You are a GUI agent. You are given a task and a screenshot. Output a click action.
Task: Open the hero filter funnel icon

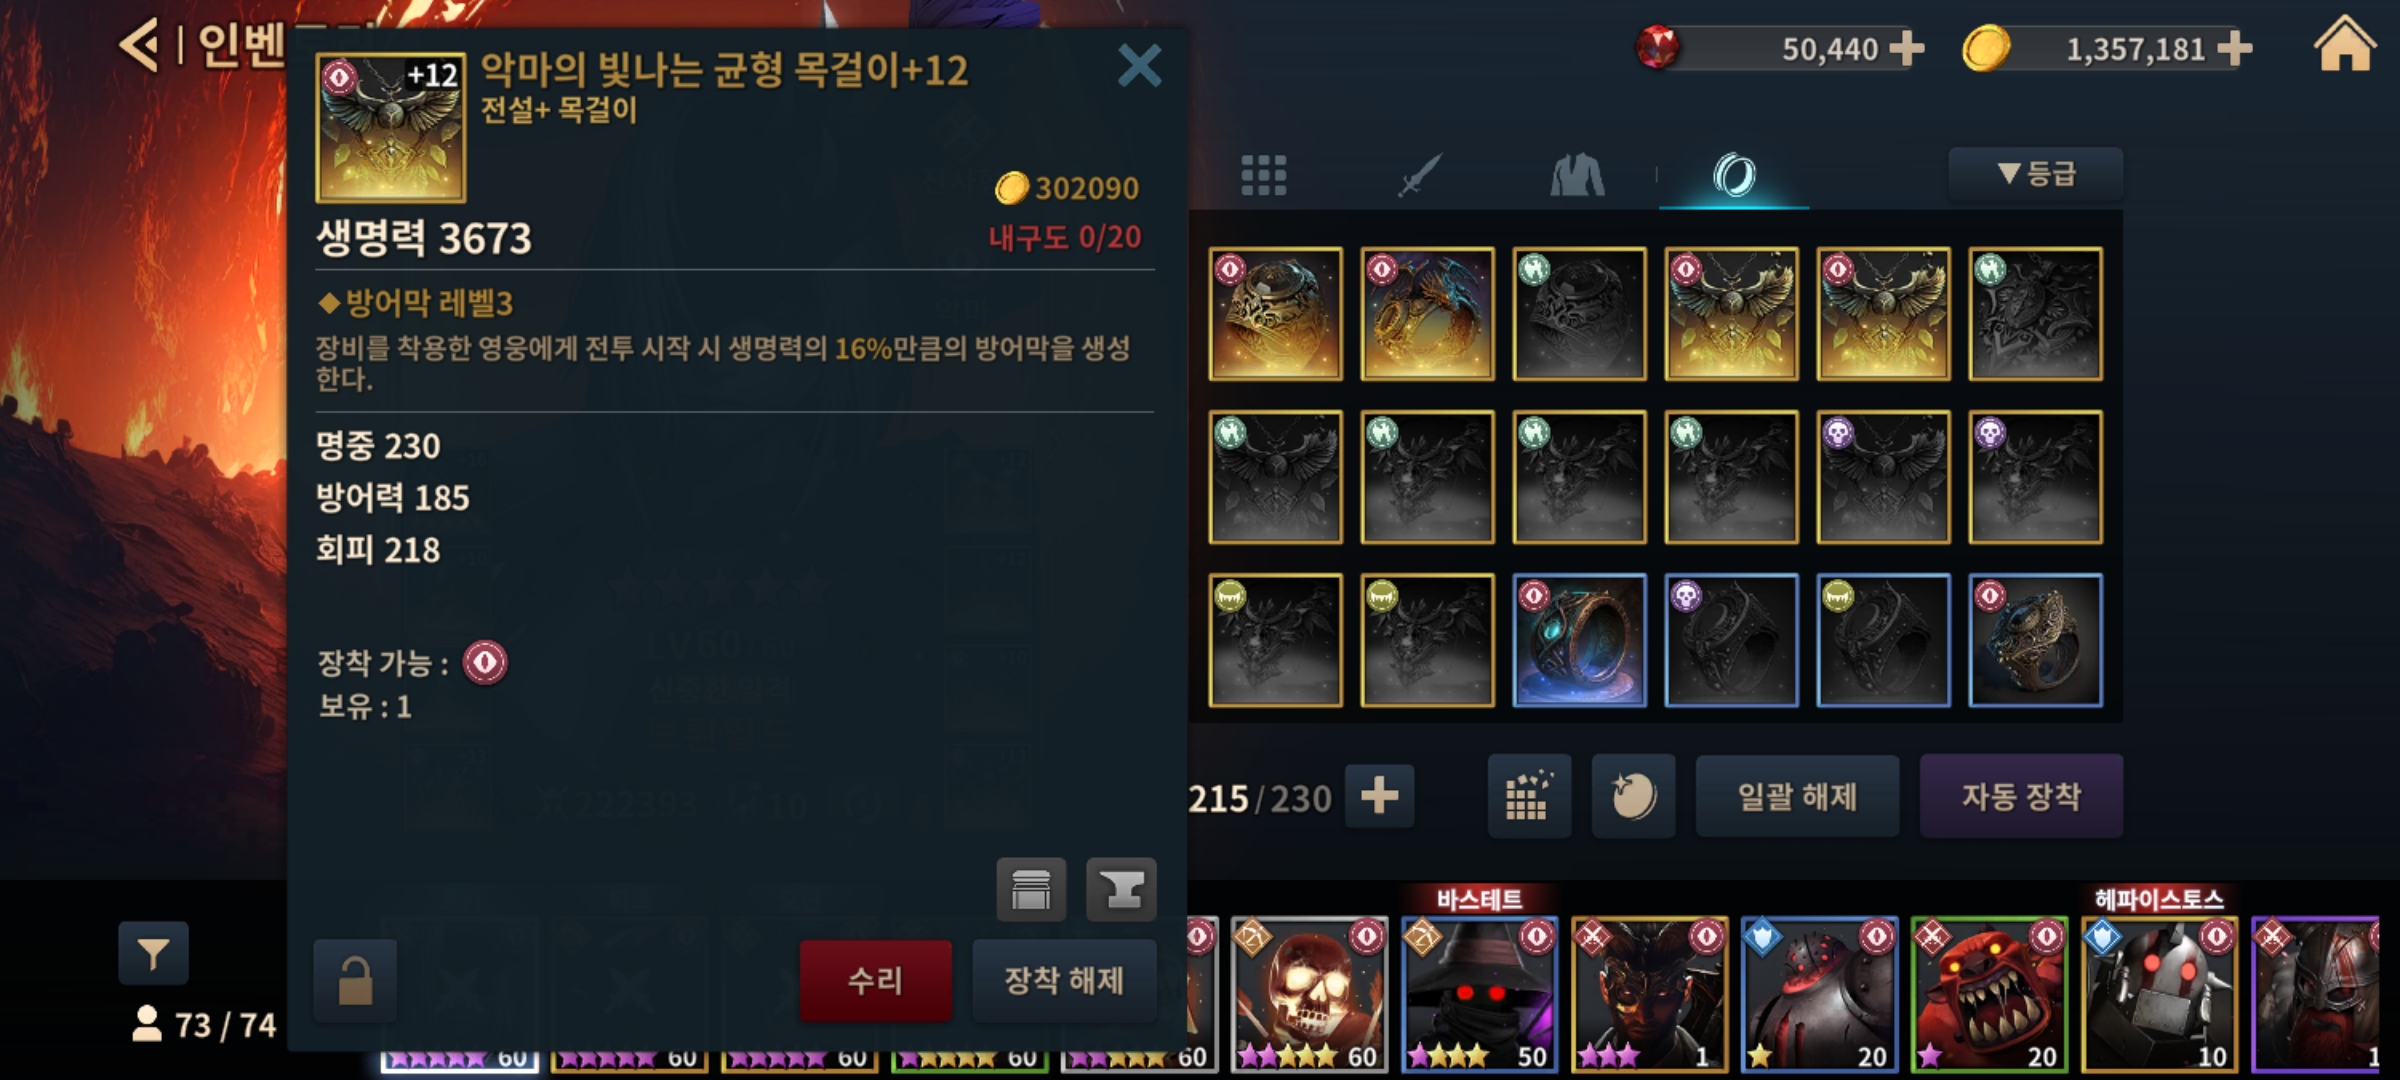[x=153, y=954]
